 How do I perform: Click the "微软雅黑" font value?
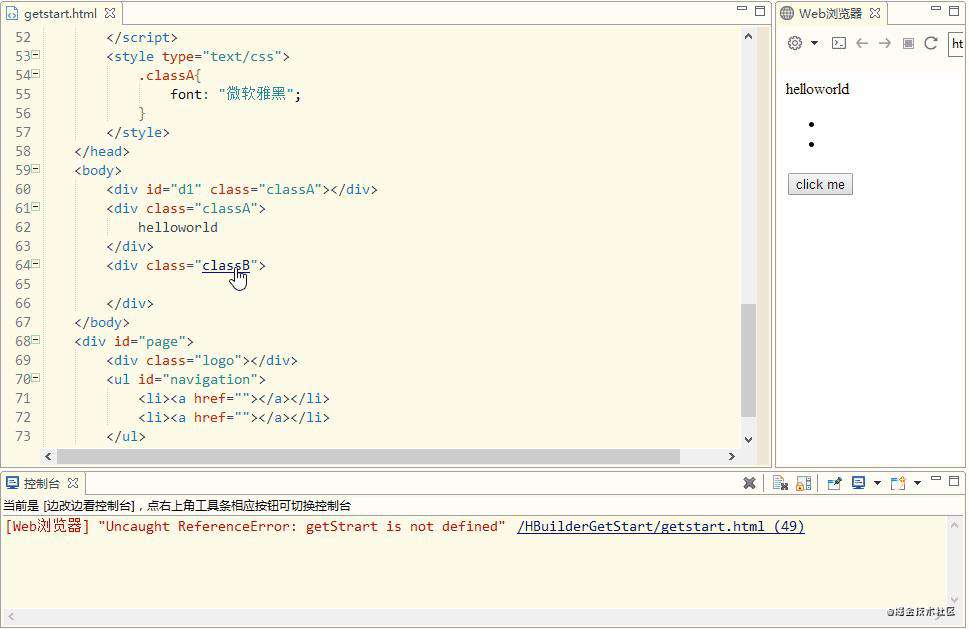tap(256, 94)
